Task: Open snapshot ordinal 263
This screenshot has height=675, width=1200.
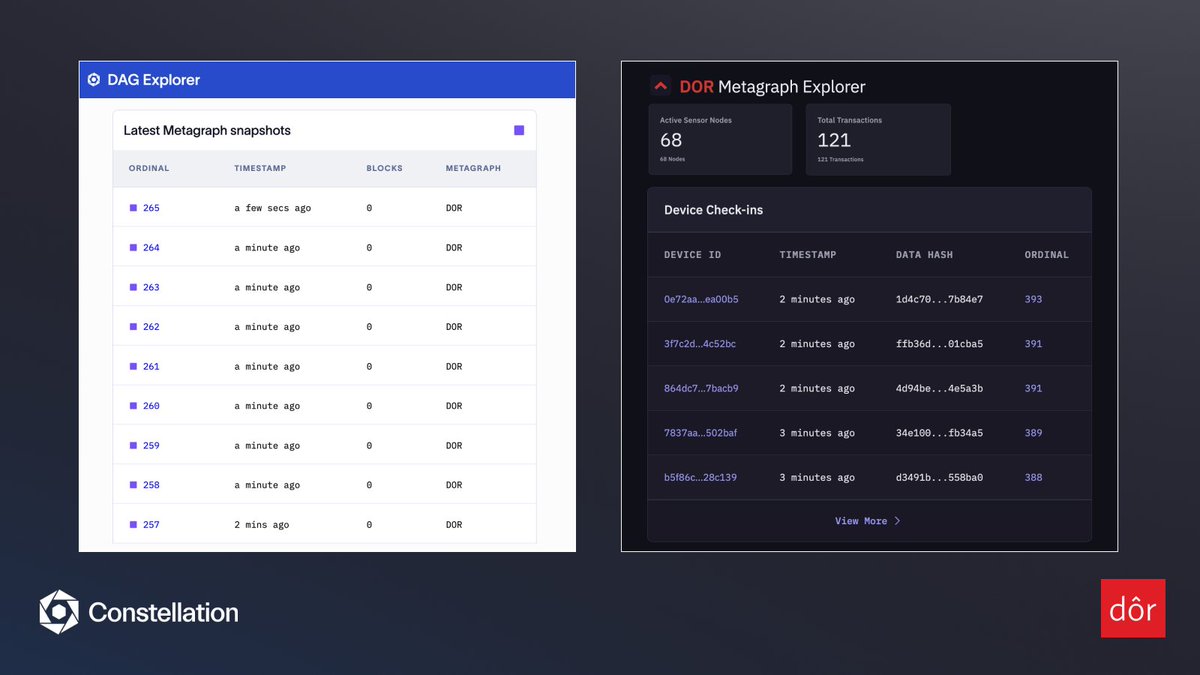Action: (x=151, y=287)
